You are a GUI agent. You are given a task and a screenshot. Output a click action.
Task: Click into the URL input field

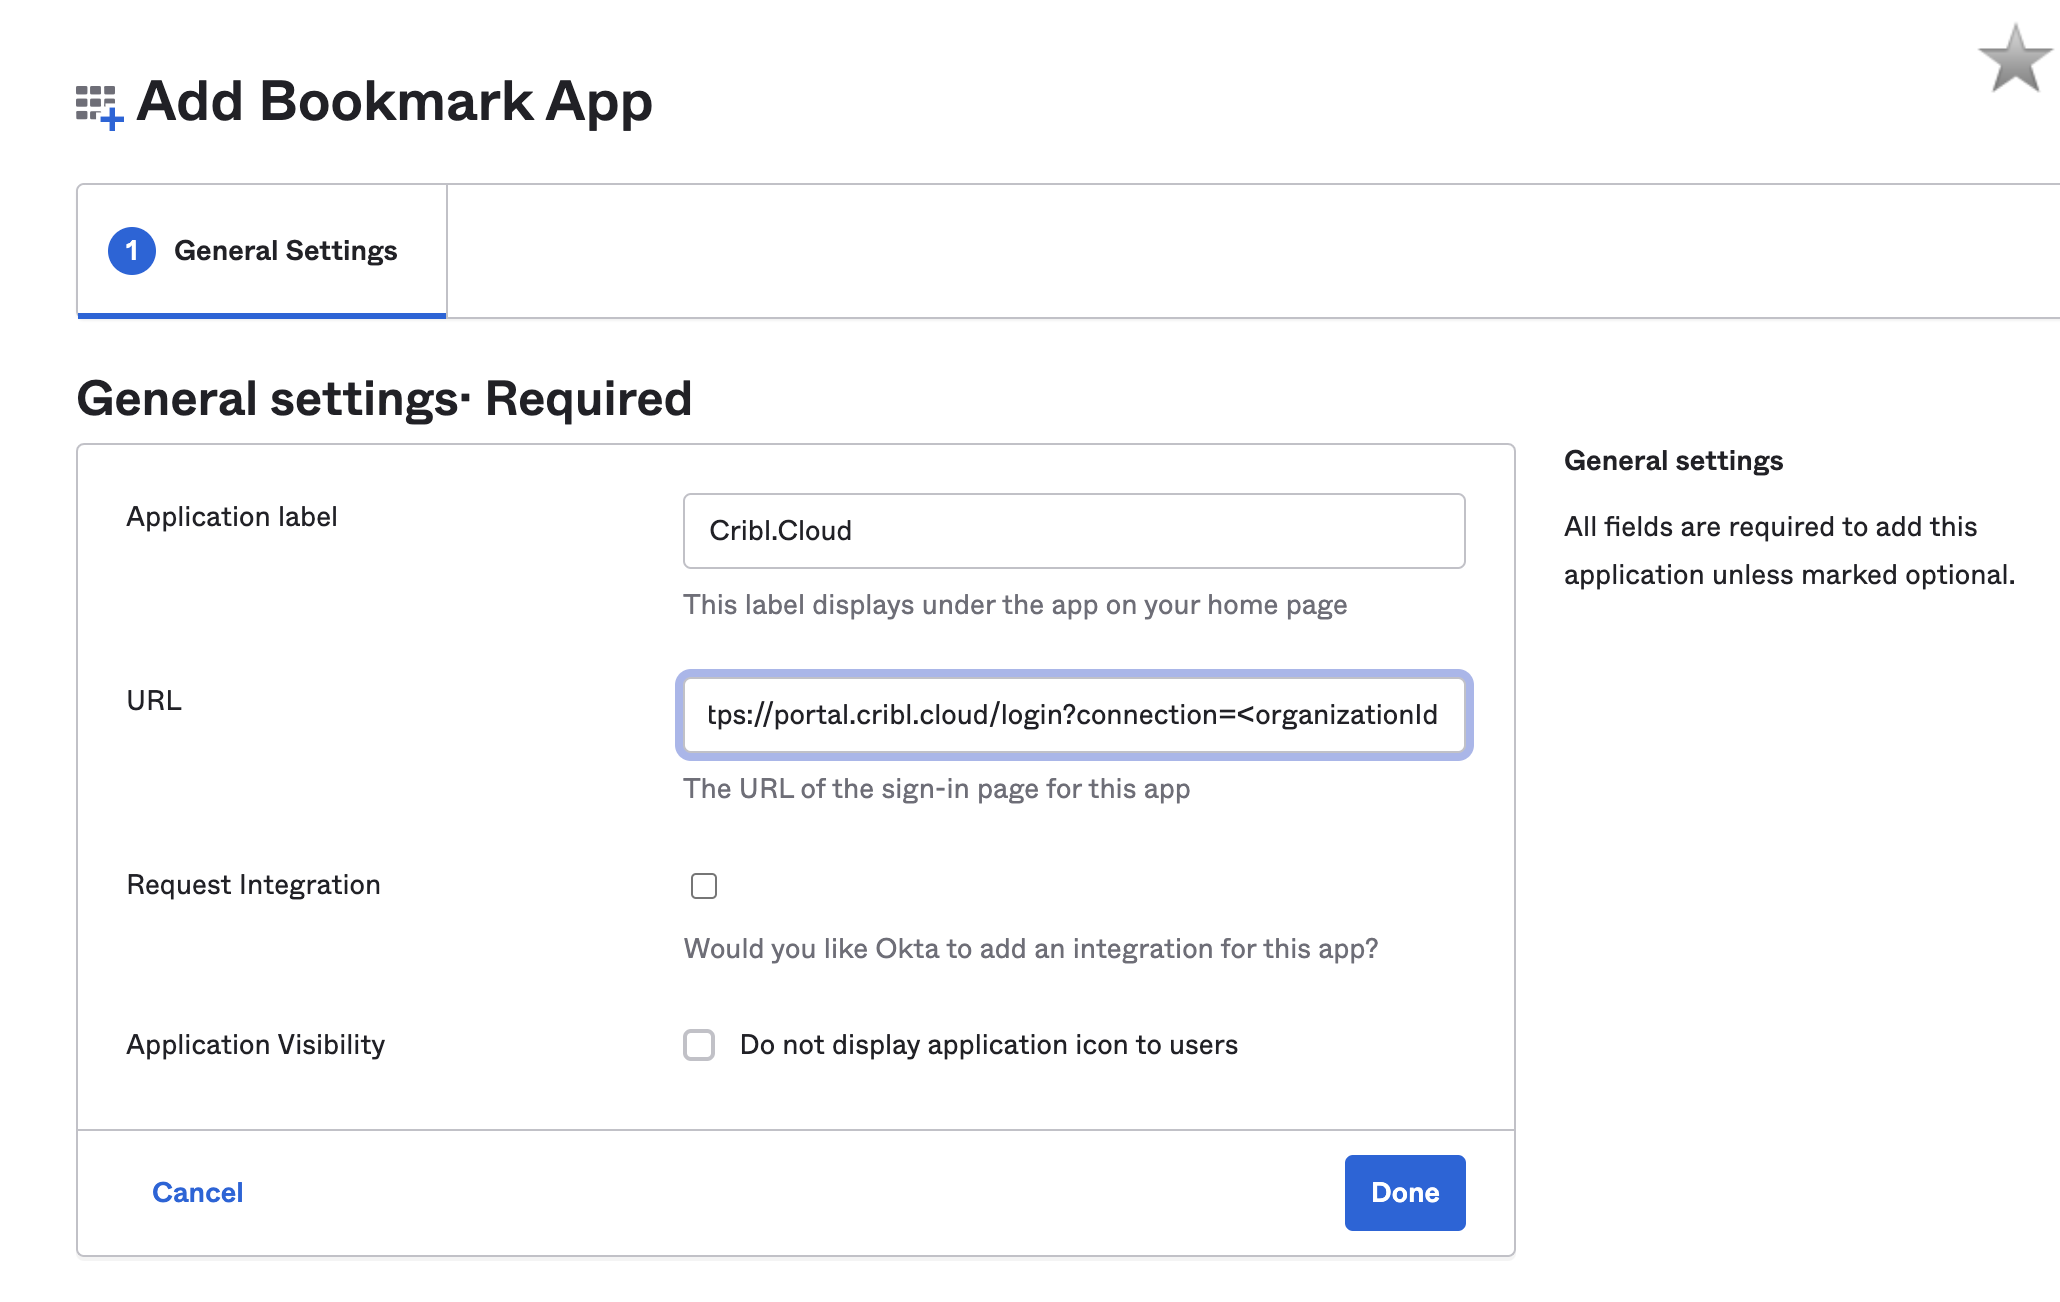[x=1074, y=715]
